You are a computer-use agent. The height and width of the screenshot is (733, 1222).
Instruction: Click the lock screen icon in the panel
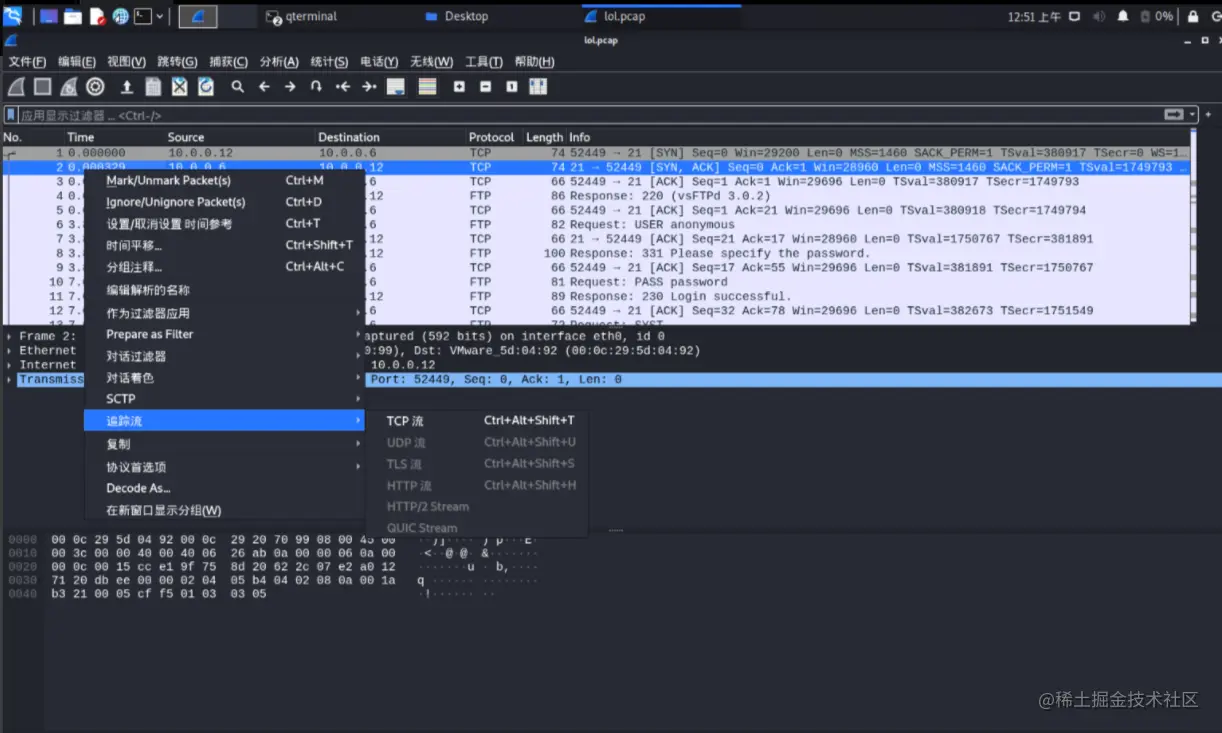[1192, 16]
